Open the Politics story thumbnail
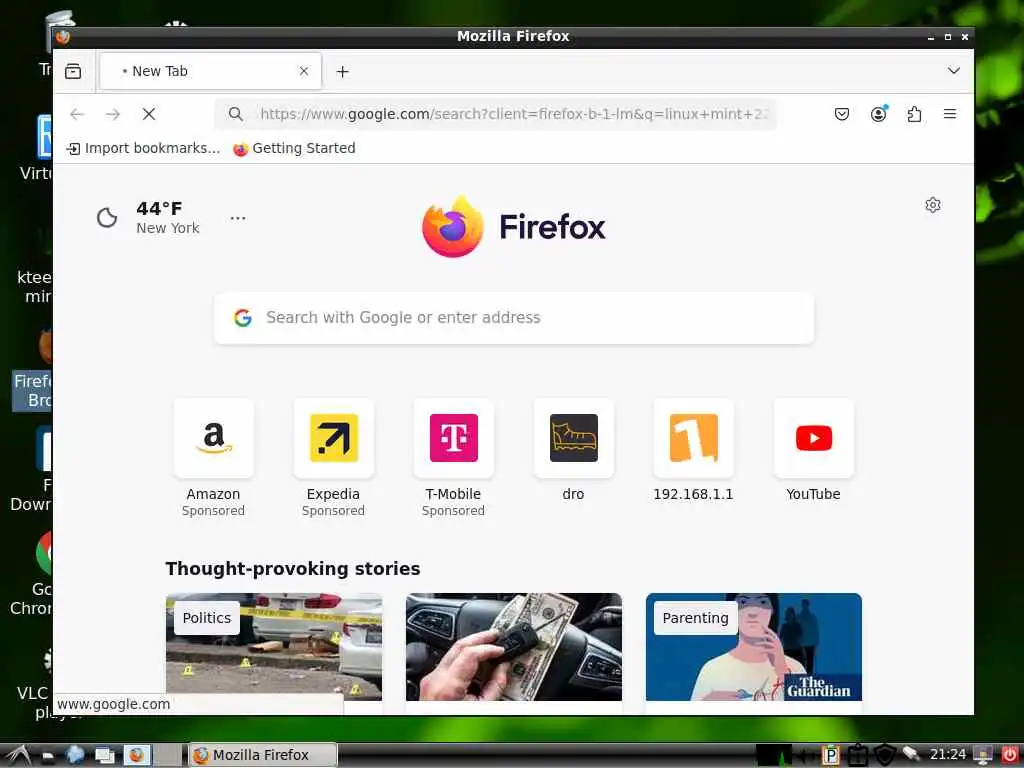This screenshot has width=1024, height=768. (274, 647)
